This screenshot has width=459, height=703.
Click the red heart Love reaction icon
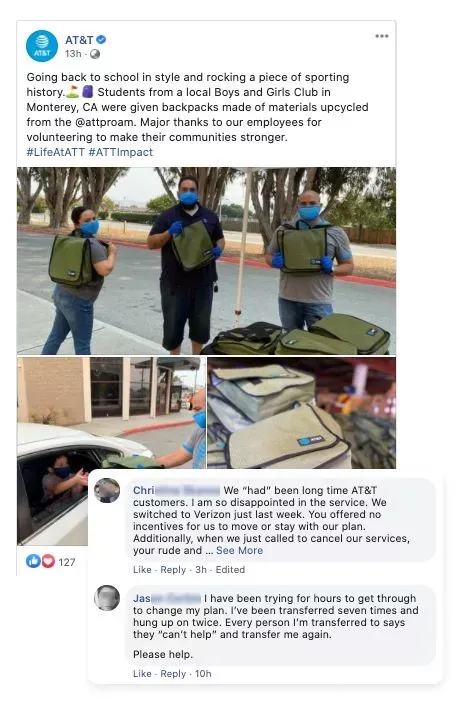coord(48,561)
